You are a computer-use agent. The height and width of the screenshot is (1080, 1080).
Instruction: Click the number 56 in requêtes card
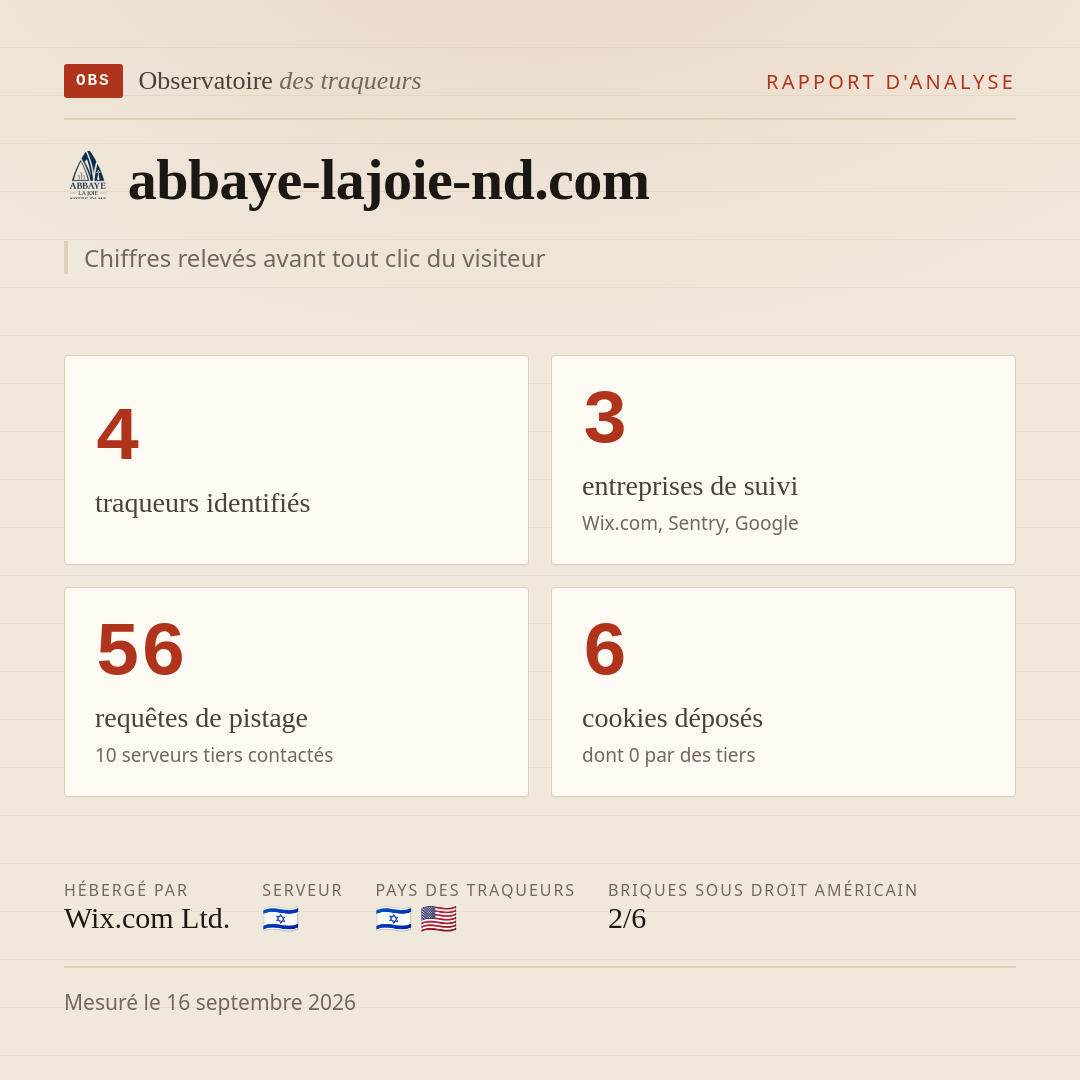click(141, 650)
